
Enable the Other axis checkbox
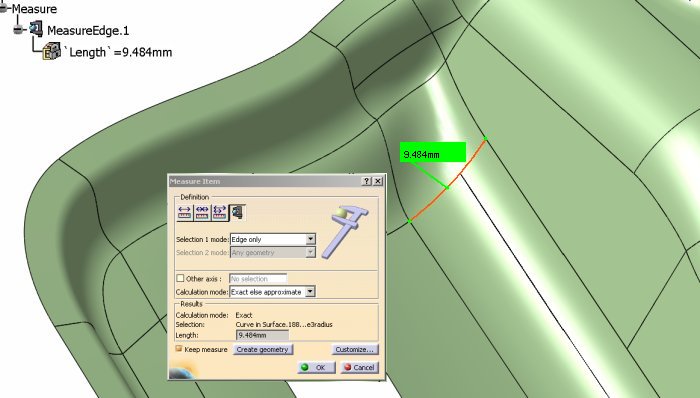(x=180, y=278)
